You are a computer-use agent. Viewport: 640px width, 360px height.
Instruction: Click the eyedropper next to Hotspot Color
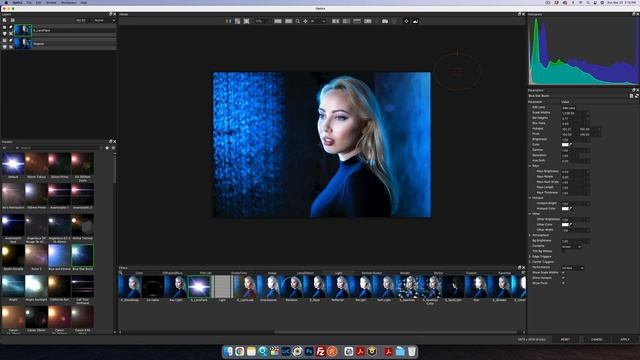pyautogui.click(x=571, y=209)
